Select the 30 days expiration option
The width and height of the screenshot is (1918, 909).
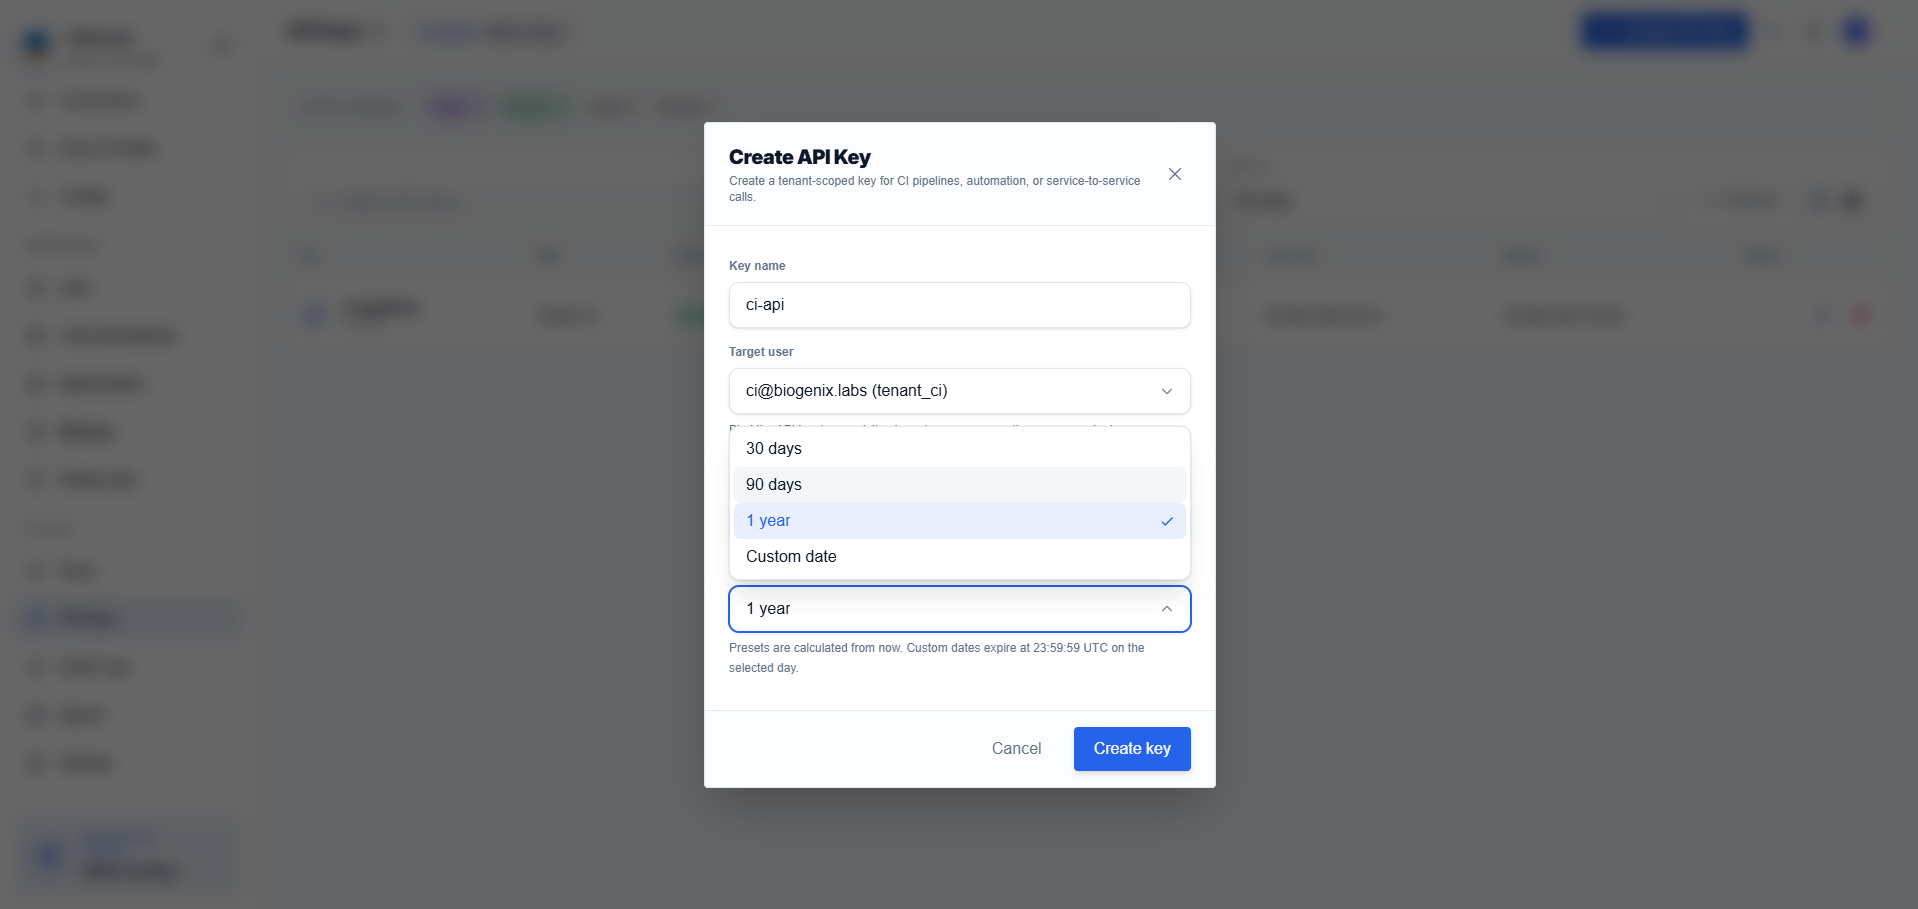959,449
